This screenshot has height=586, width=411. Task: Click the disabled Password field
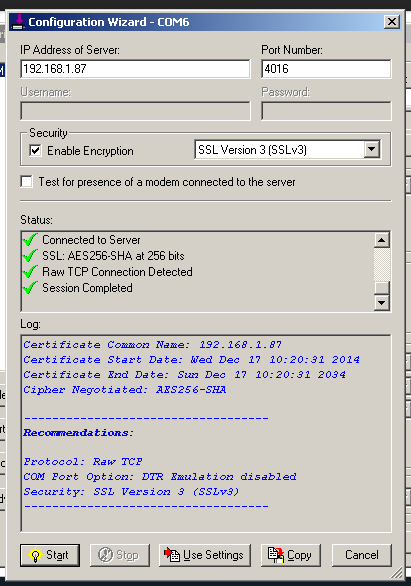click(x=327, y=111)
